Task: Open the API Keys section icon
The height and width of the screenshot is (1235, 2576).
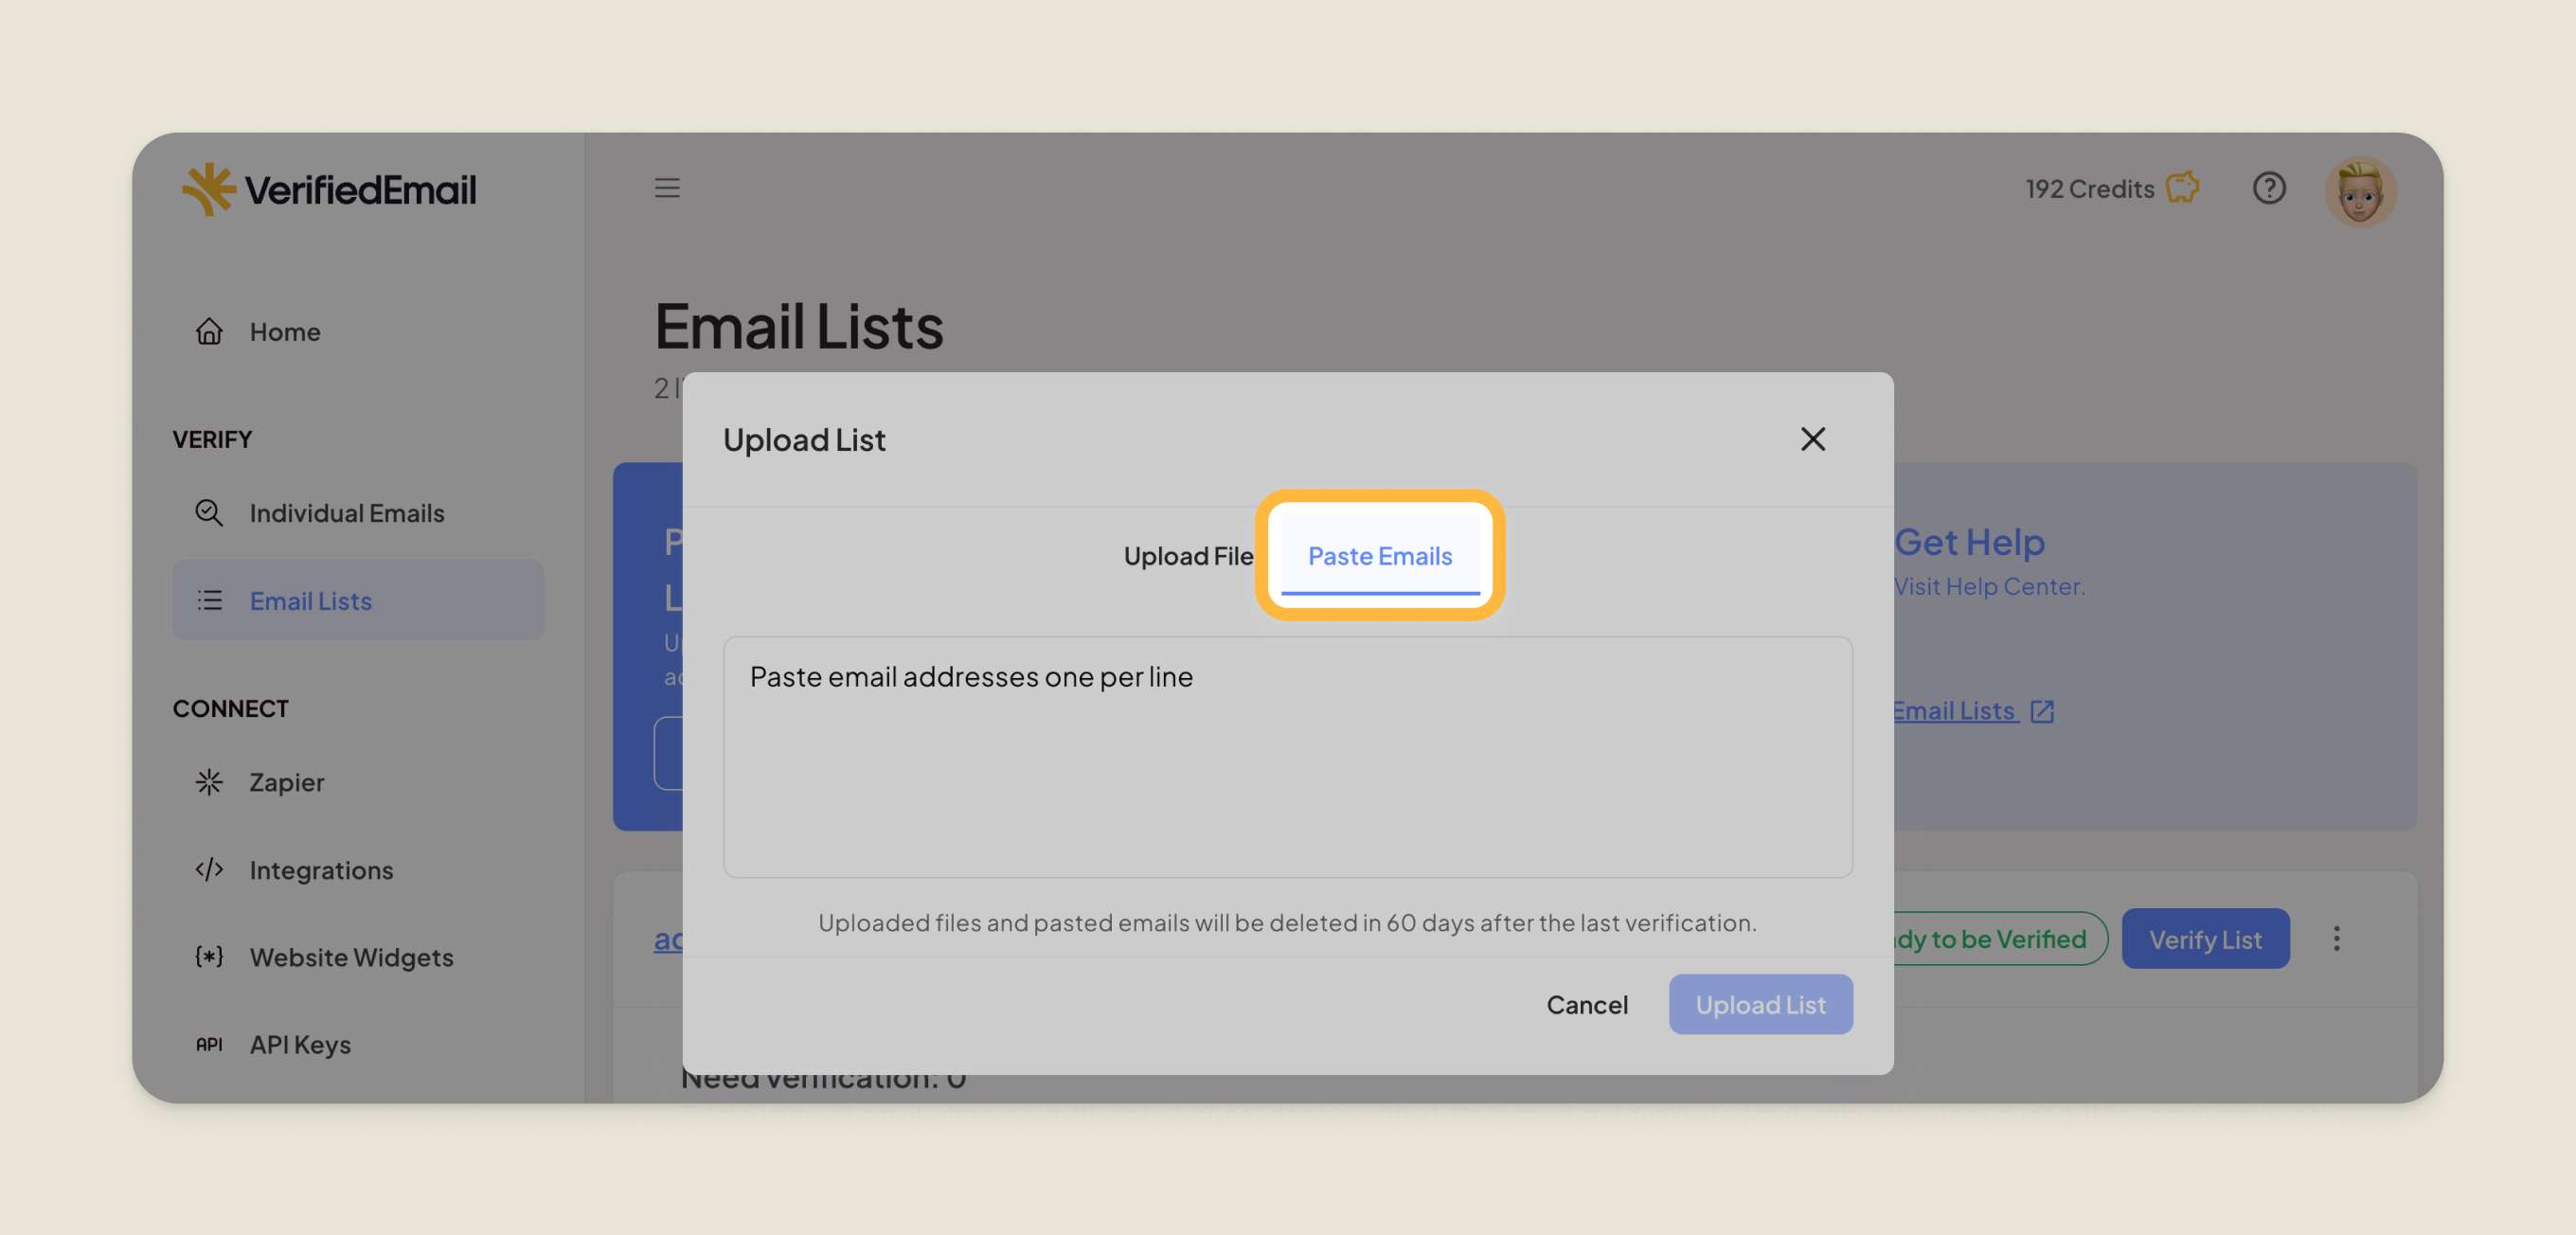Action: 208,1044
